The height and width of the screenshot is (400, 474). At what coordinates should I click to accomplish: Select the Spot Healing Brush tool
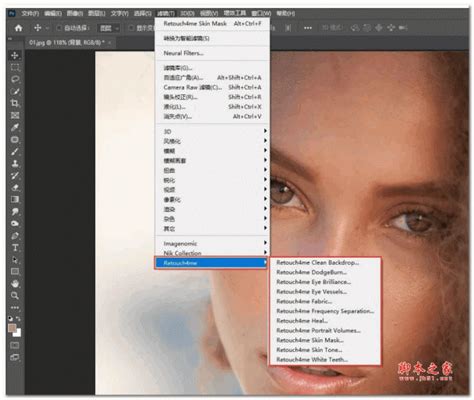(x=15, y=139)
